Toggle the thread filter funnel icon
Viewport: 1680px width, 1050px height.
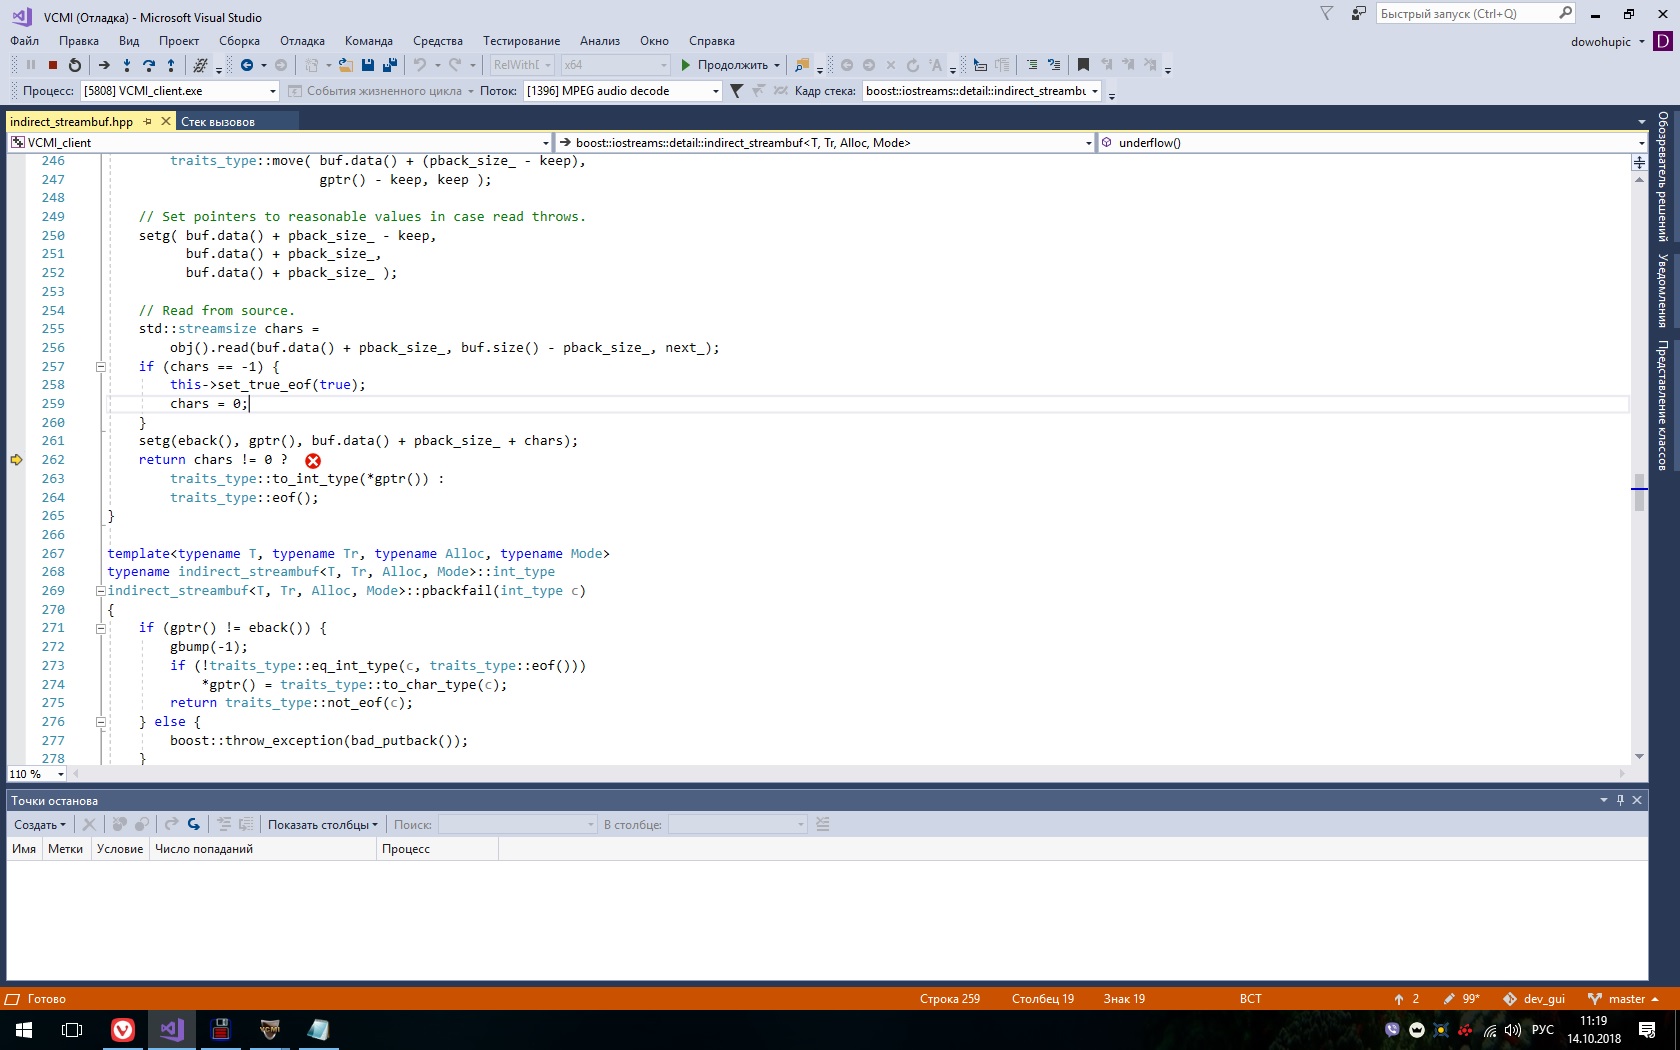point(737,91)
